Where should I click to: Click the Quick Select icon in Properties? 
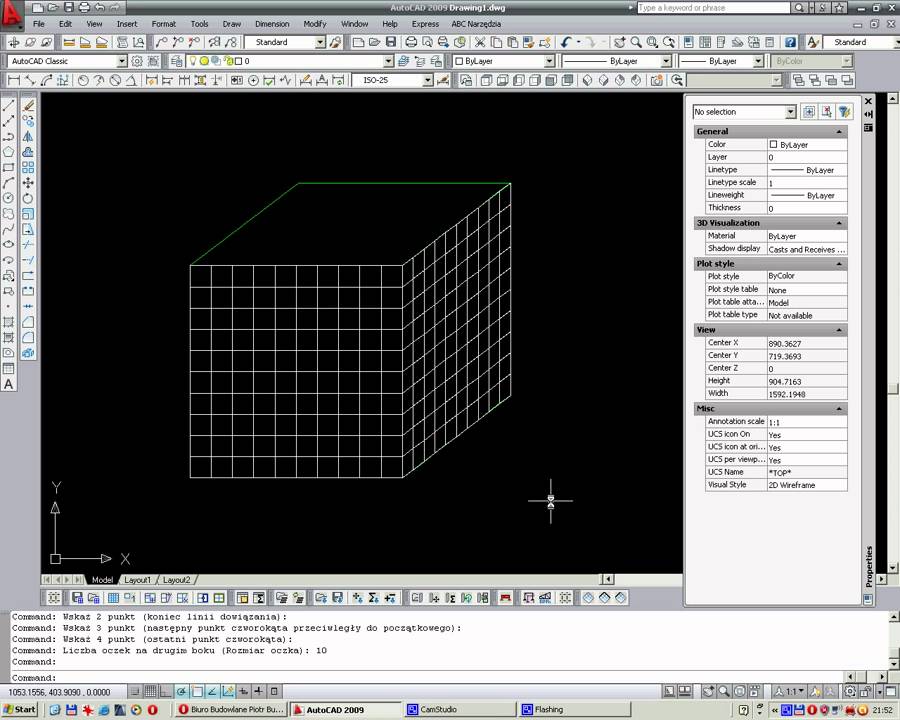pyautogui.click(x=844, y=112)
